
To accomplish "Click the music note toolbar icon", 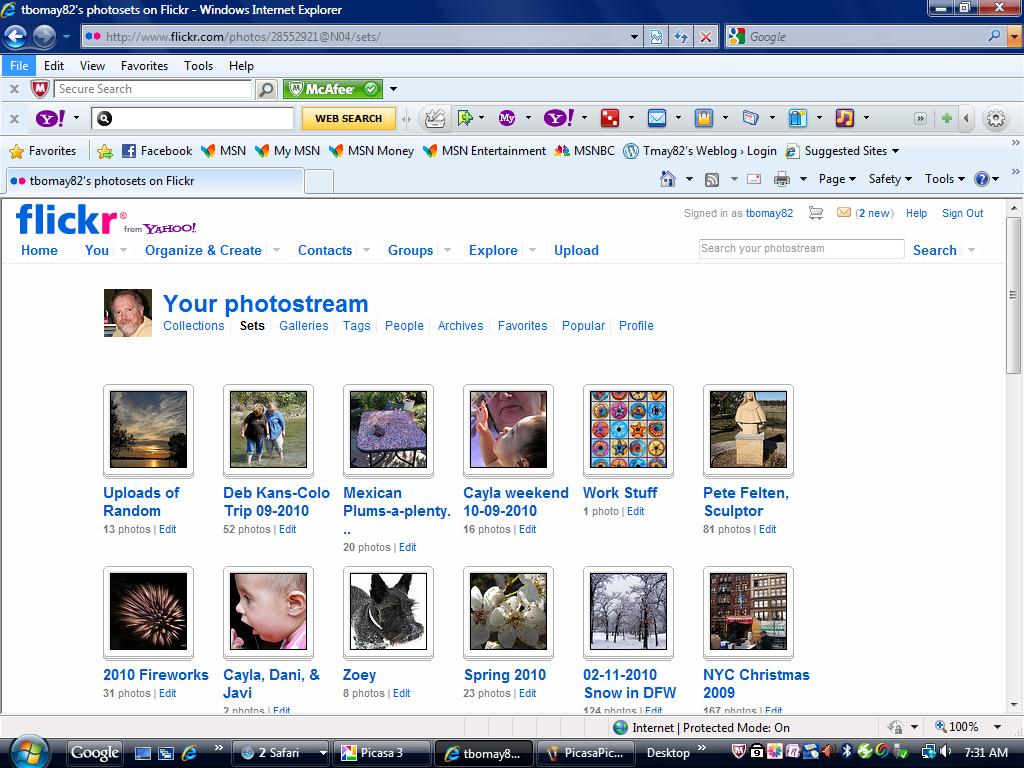I will click(x=844, y=118).
